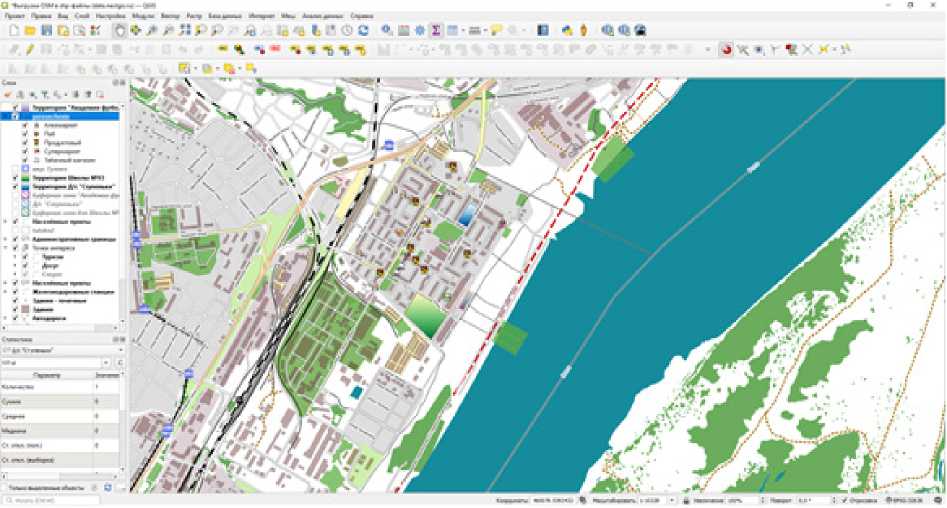Collapse the Точки интереса layer group
This screenshot has height=508, width=947.
tap(6, 247)
